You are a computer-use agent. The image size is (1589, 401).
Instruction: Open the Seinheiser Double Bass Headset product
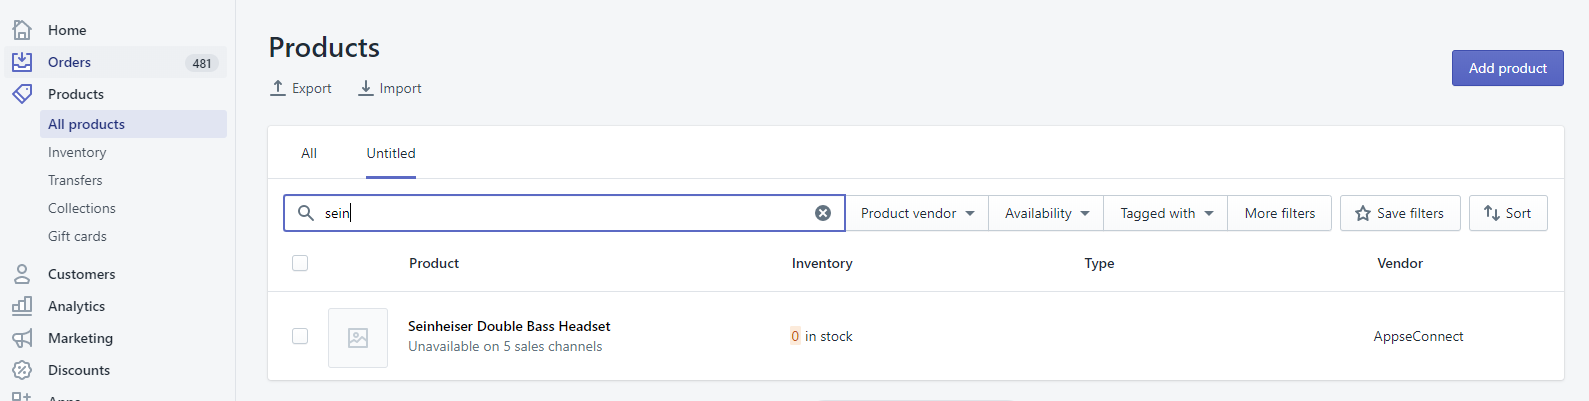pyautogui.click(x=509, y=326)
